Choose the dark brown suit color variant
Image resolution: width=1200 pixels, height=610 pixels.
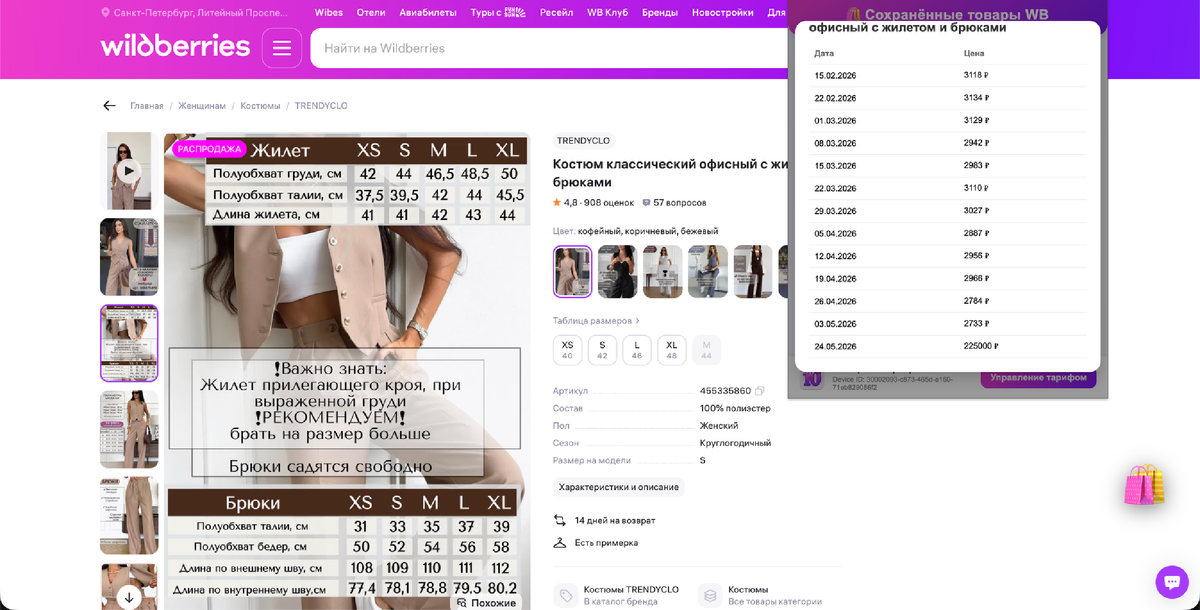pyautogui.click(x=752, y=272)
